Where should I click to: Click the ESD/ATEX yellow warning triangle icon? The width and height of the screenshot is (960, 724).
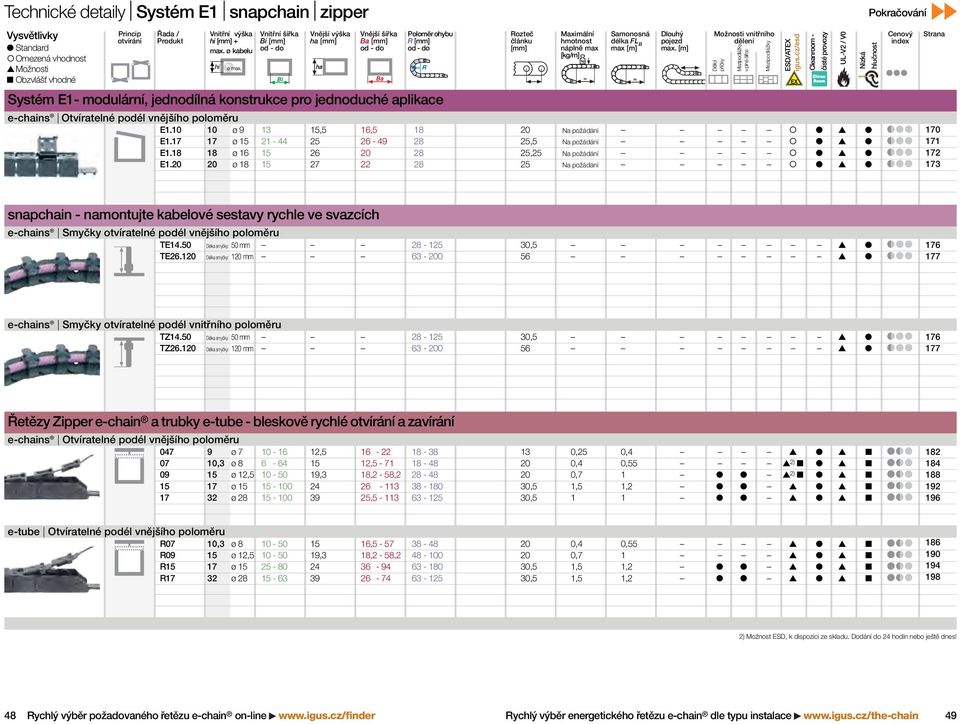(794, 78)
